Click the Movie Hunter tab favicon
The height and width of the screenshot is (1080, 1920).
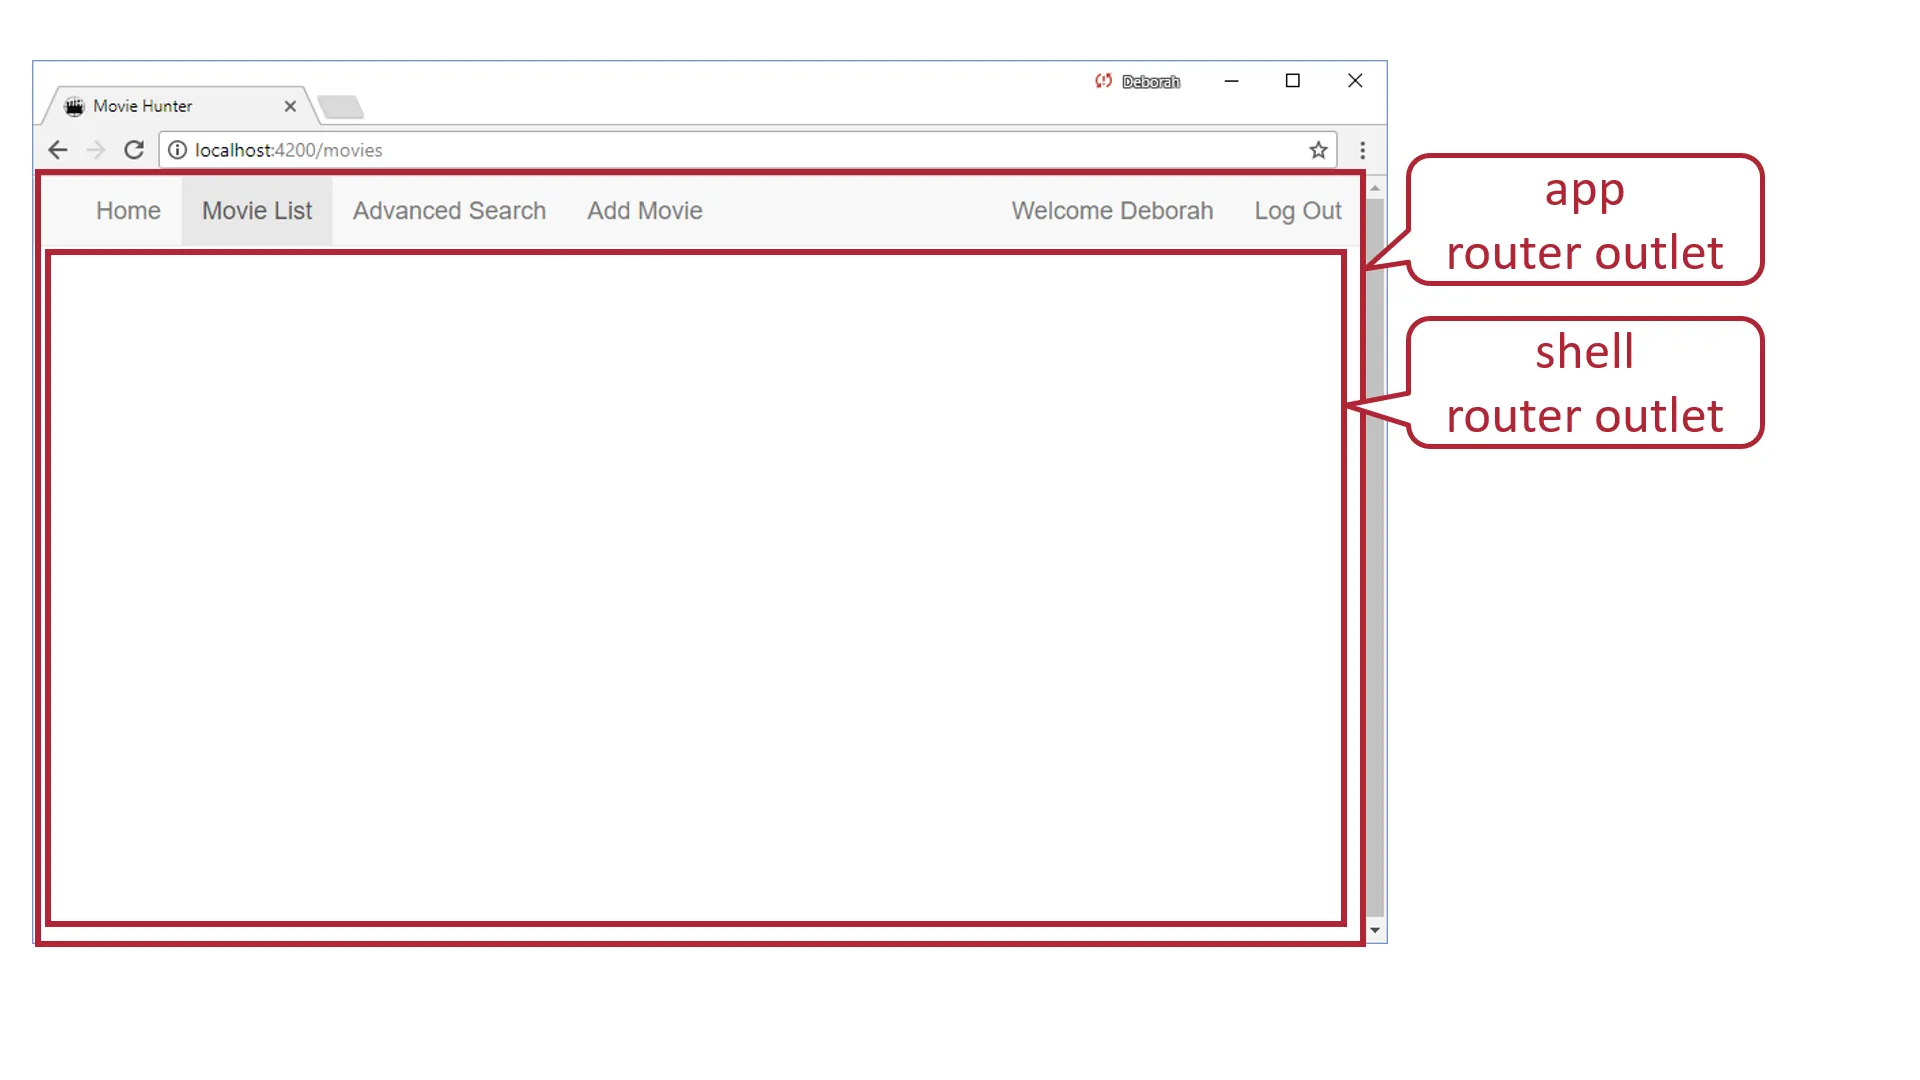coord(74,106)
